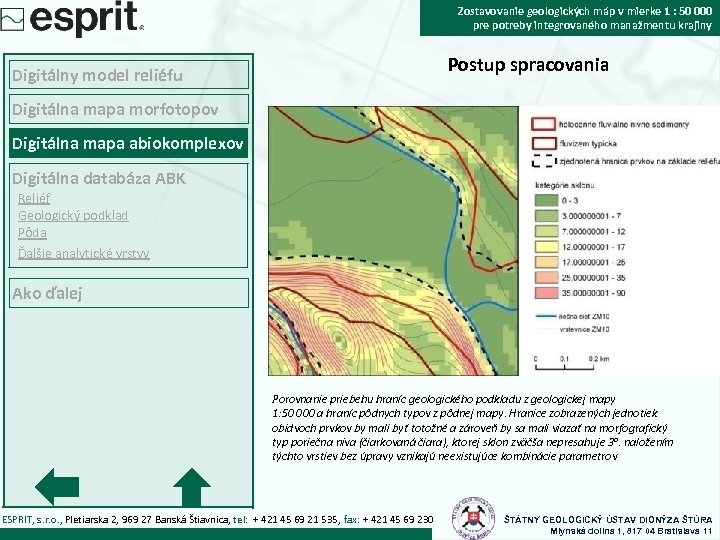Open Digitálna databáza ABK section
The image size is (720, 540).
click(x=99, y=178)
